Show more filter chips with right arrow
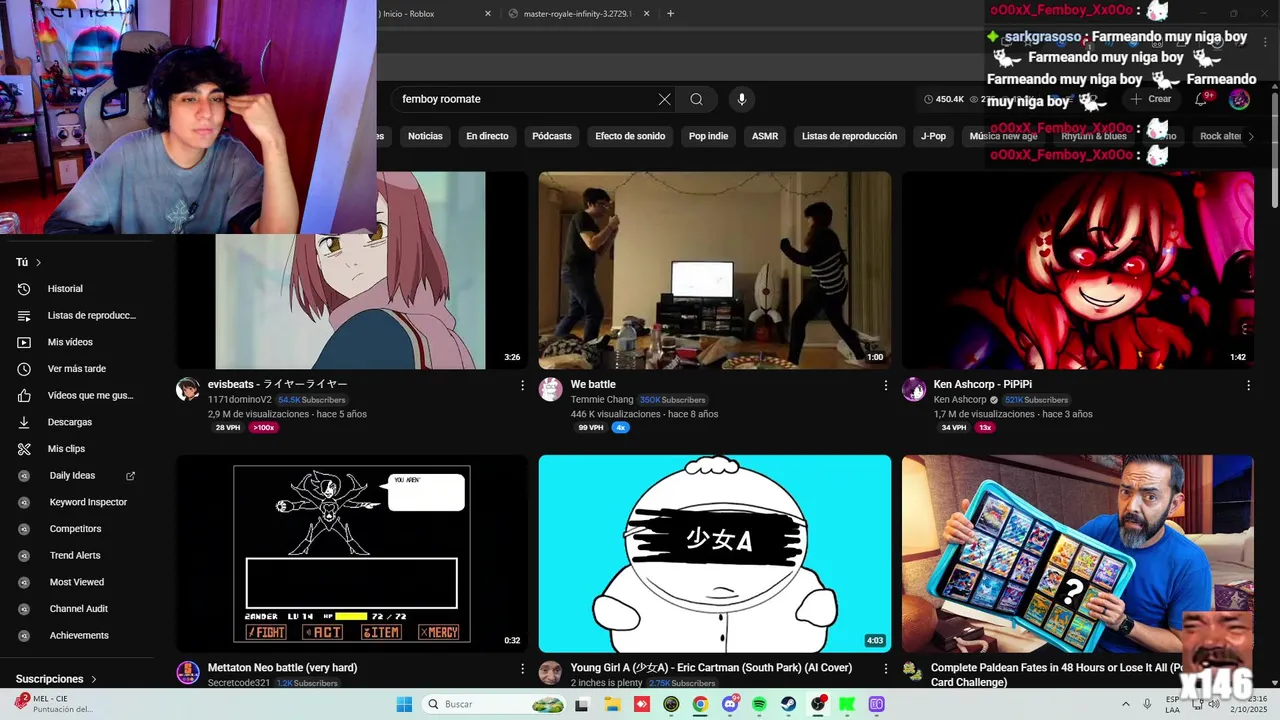 (x=1250, y=136)
